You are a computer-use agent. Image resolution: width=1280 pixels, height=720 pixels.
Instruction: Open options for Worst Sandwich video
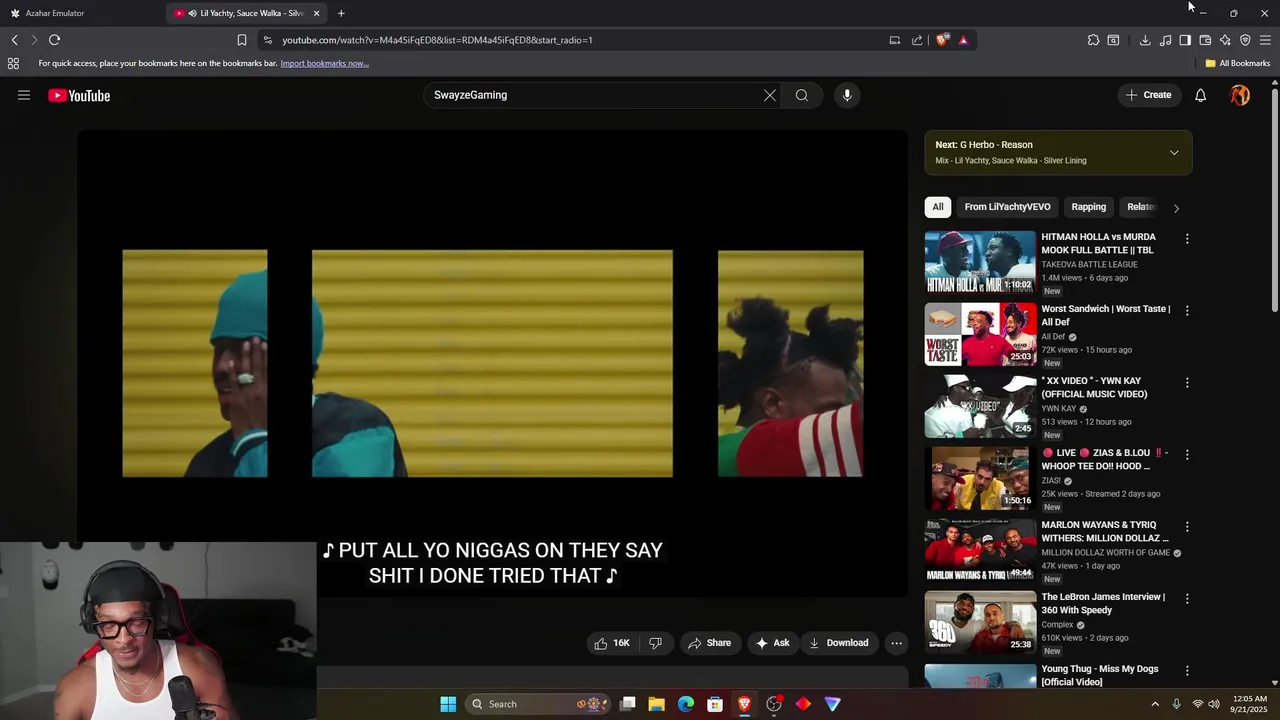1187,311
